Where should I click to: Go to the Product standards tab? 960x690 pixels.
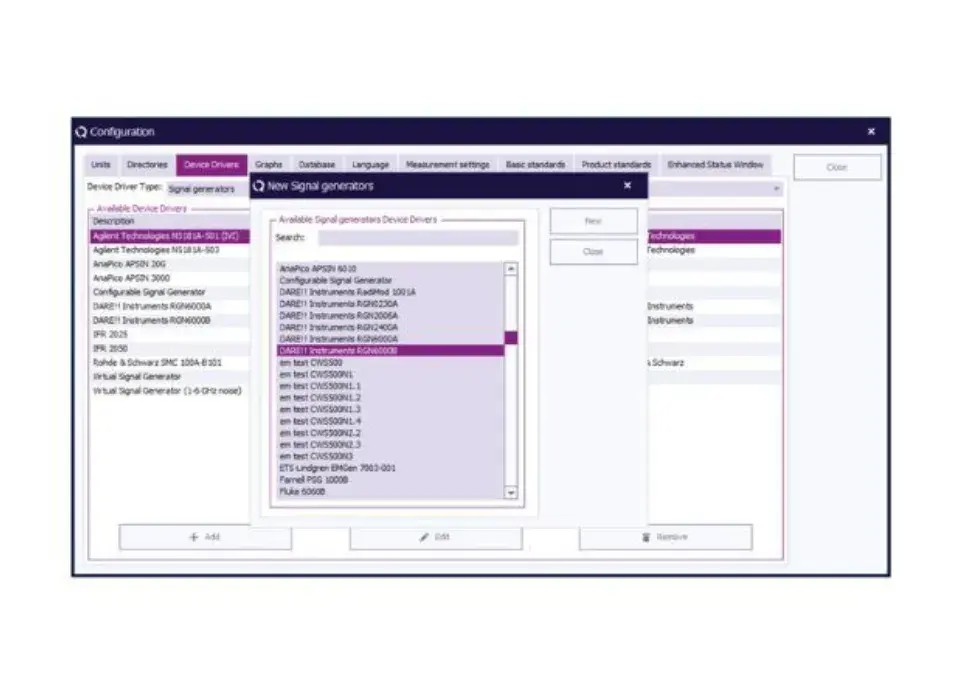[x=616, y=165]
